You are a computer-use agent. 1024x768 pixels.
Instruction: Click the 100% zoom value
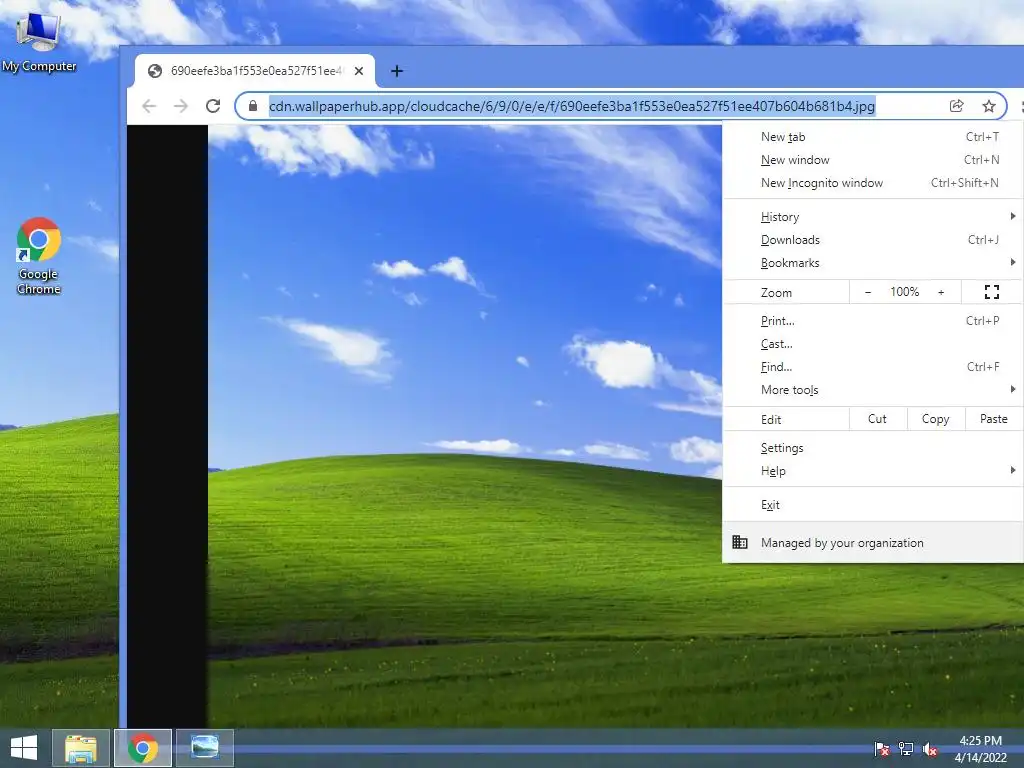pyautogui.click(x=904, y=292)
